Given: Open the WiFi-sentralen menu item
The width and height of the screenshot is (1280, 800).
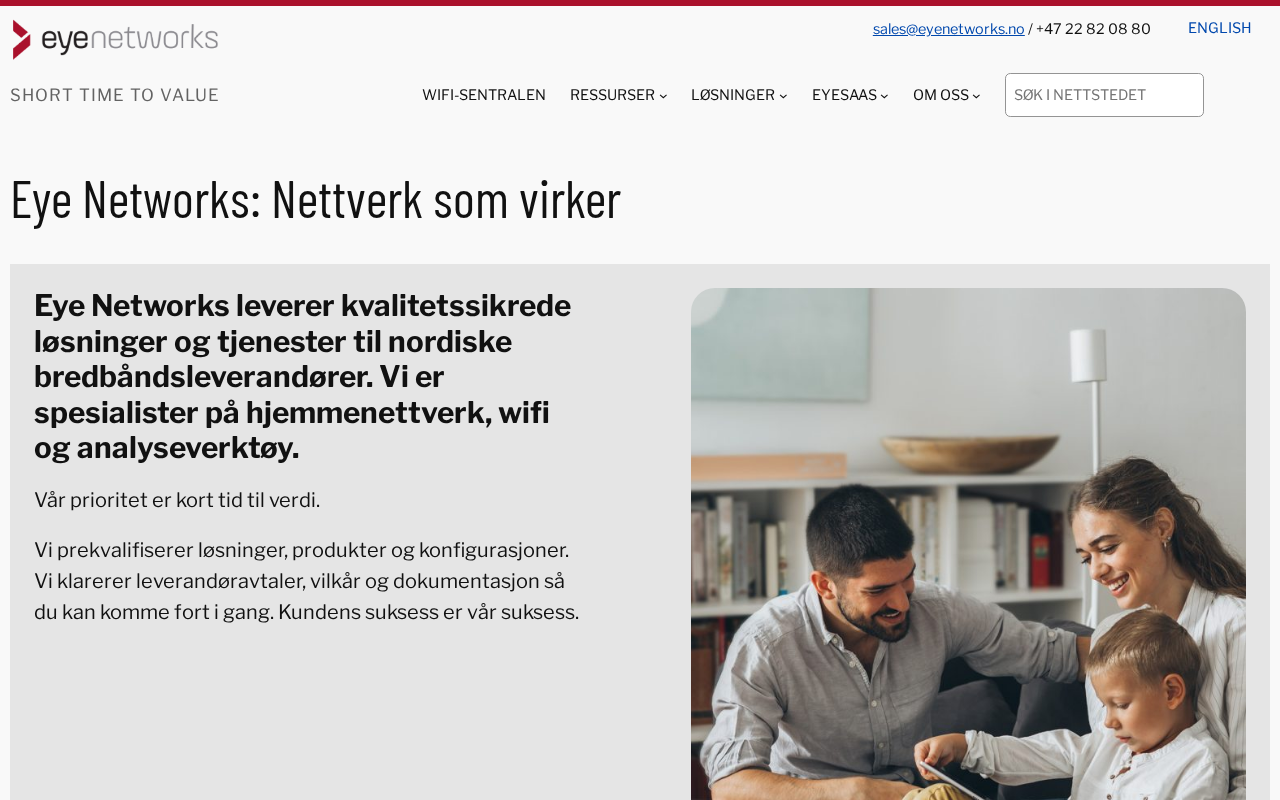Looking at the screenshot, I should pos(484,95).
